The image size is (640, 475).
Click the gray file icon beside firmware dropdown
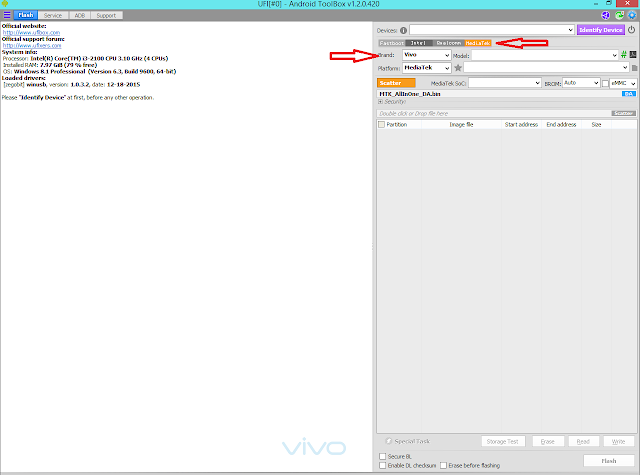(x=634, y=68)
